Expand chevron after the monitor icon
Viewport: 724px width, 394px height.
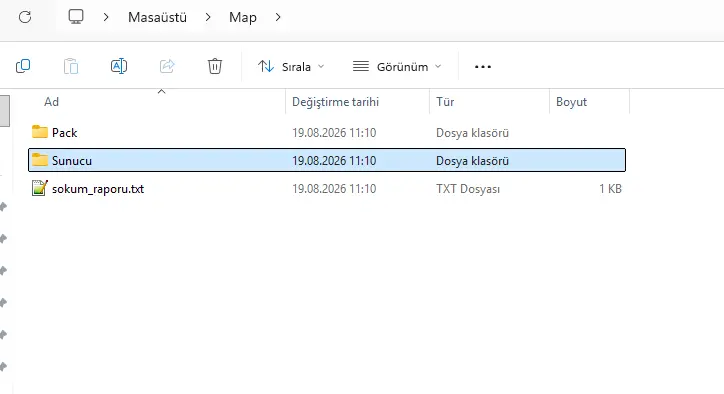pyautogui.click(x=106, y=17)
